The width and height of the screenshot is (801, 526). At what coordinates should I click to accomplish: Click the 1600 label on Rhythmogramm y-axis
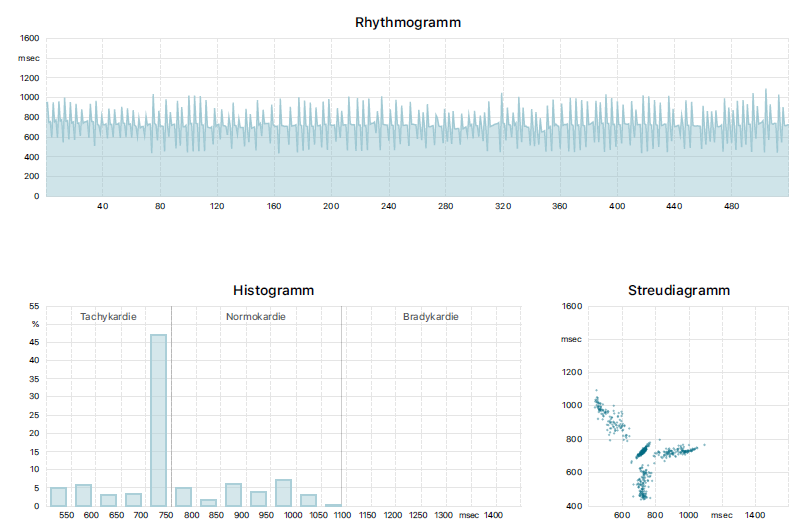[30, 38]
